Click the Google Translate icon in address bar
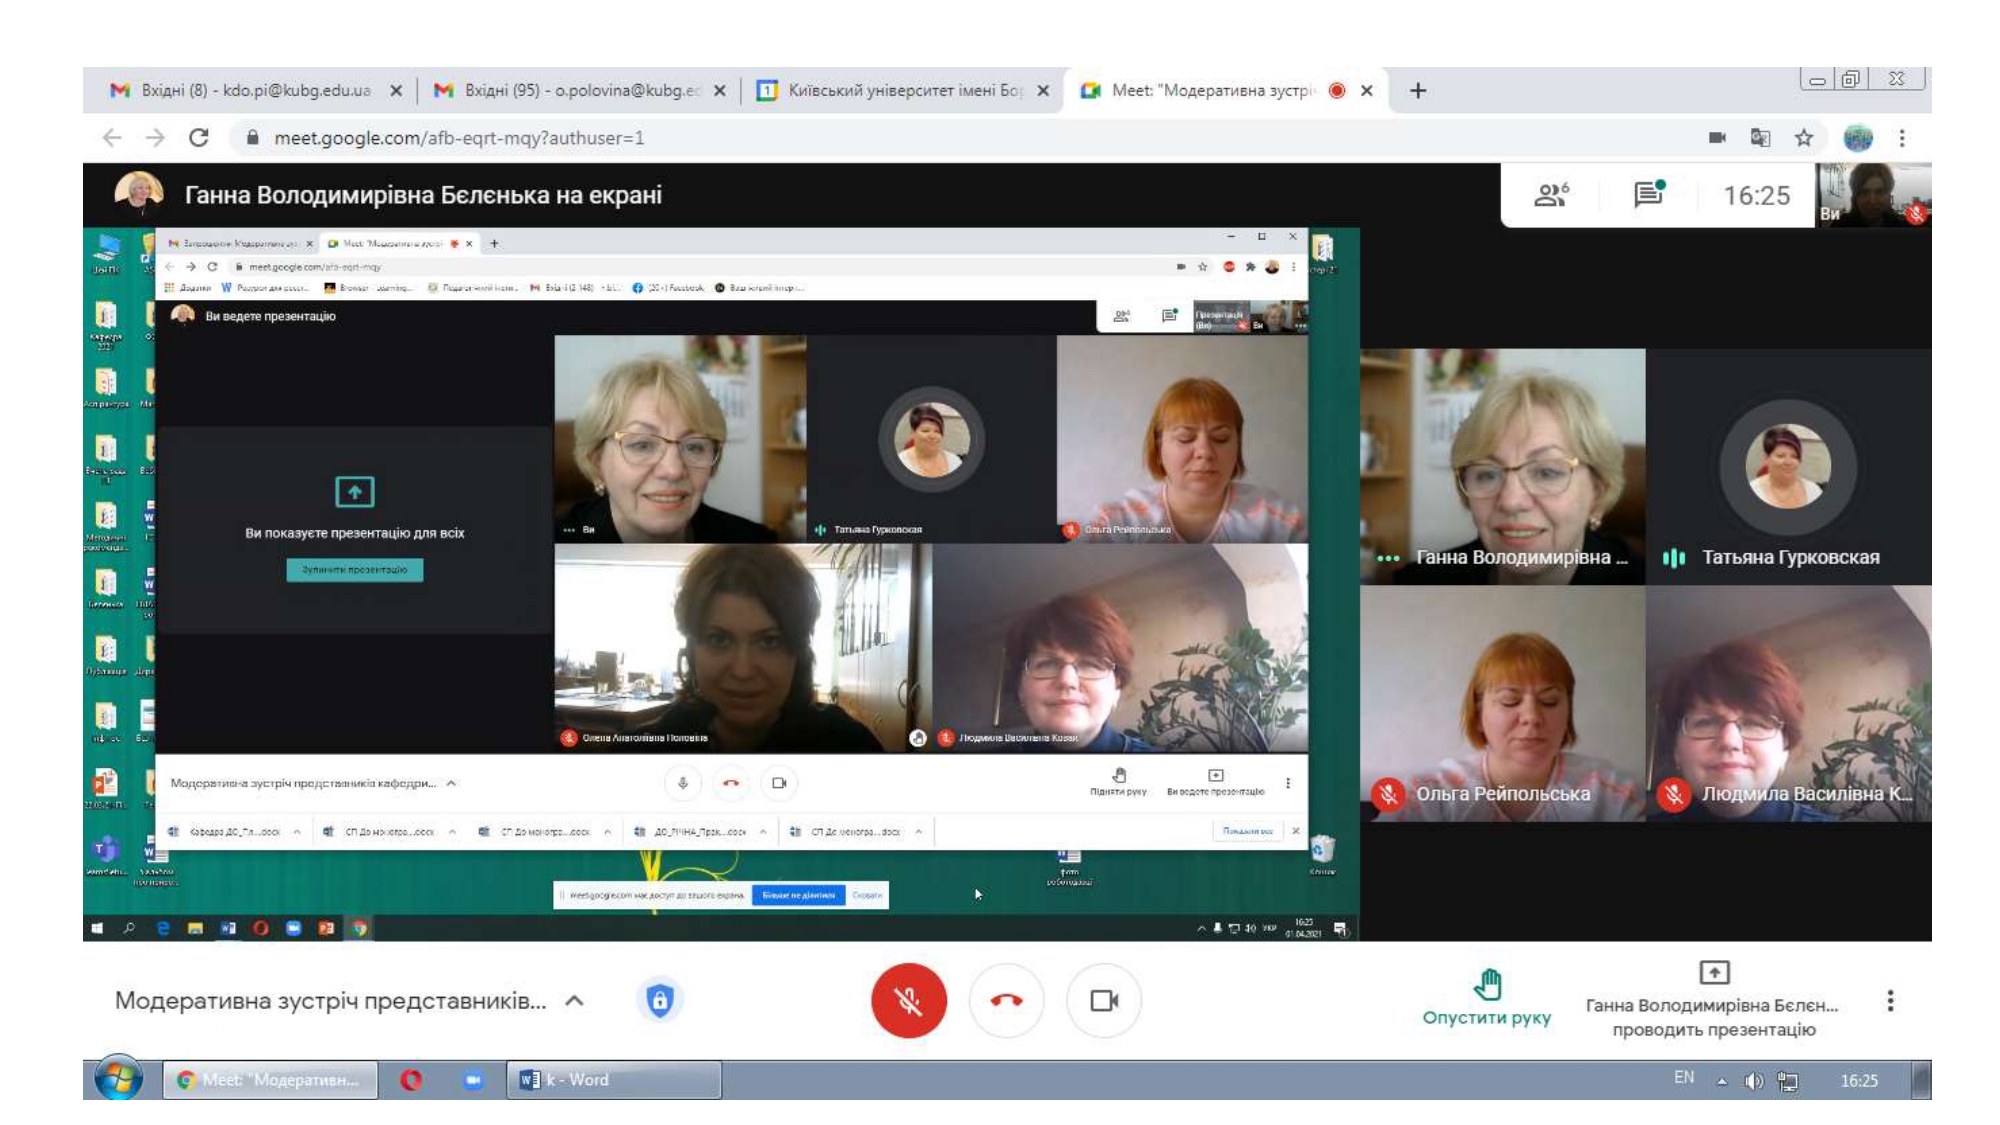Image resolution: width=2000 pixels, height=1125 pixels. click(x=1760, y=138)
